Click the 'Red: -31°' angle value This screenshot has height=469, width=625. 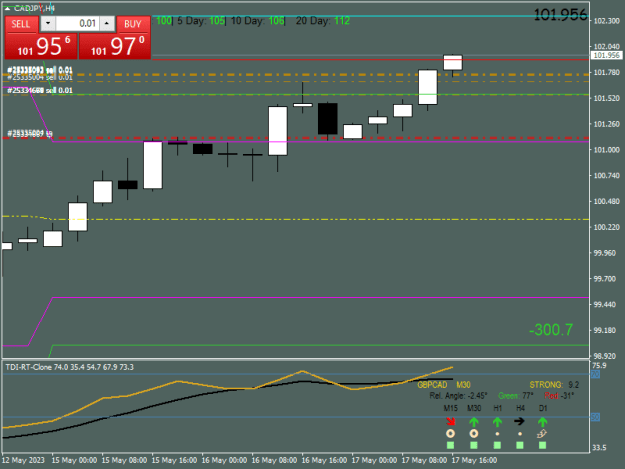click(559, 396)
